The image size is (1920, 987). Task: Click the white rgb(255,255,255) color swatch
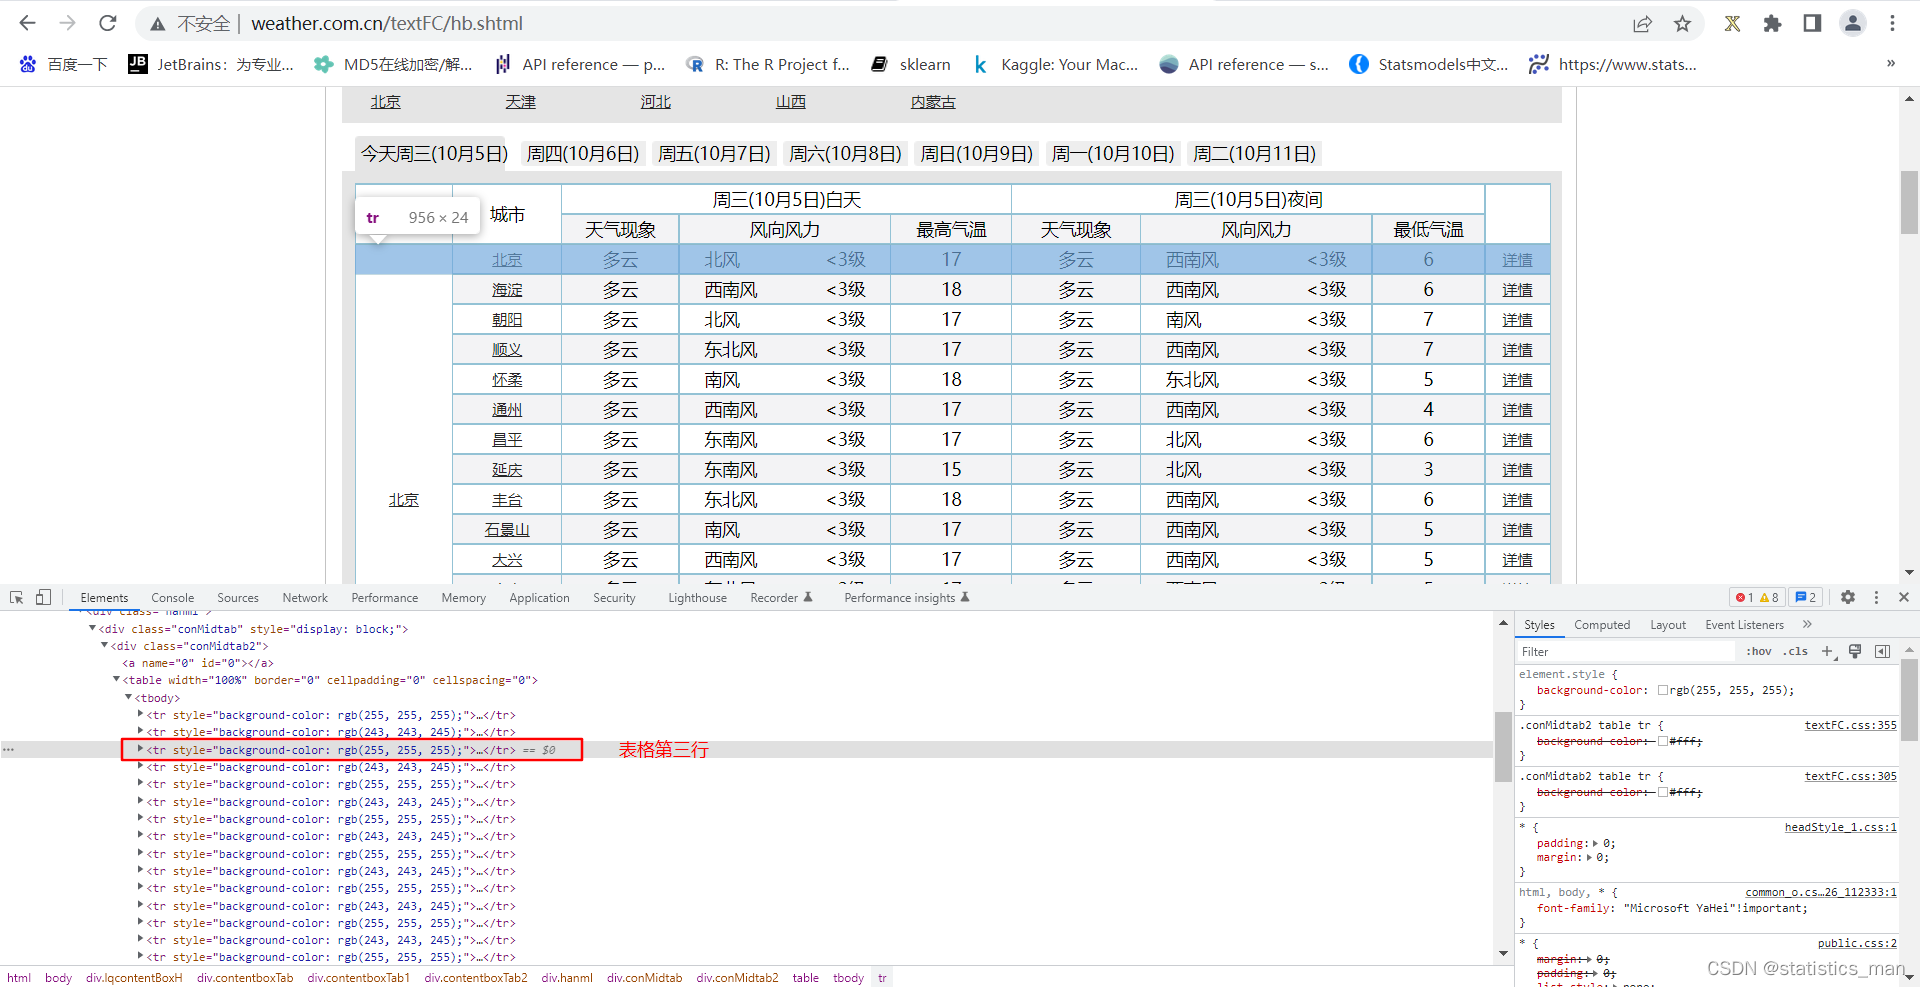point(1663,690)
